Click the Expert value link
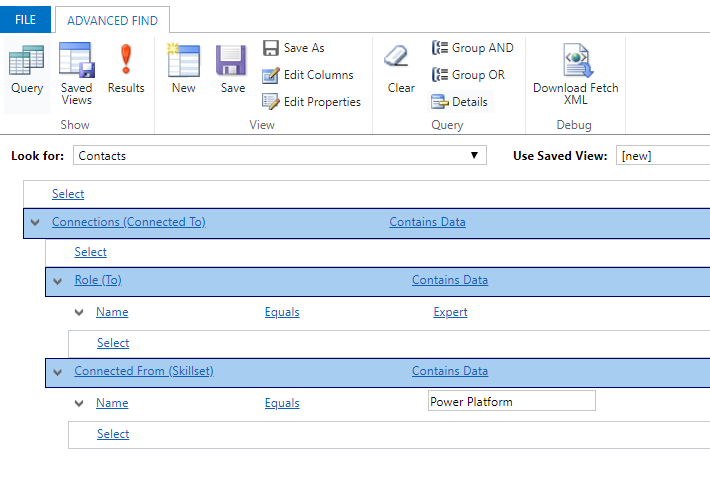Image resolution: width=710 pixels, height=488 pixels. [450, 312]
